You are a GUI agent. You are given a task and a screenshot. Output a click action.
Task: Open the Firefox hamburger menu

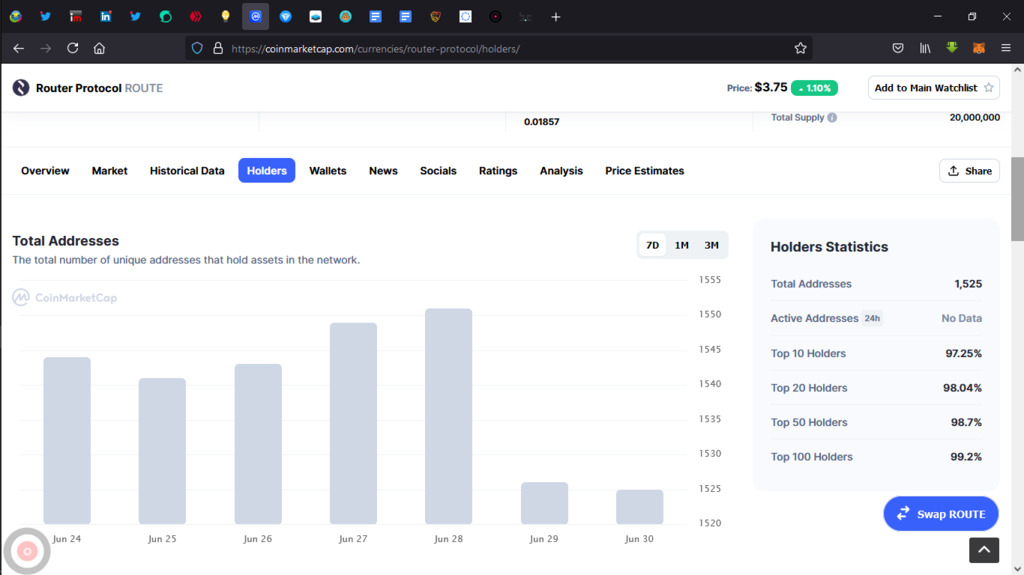[1006, 48]
